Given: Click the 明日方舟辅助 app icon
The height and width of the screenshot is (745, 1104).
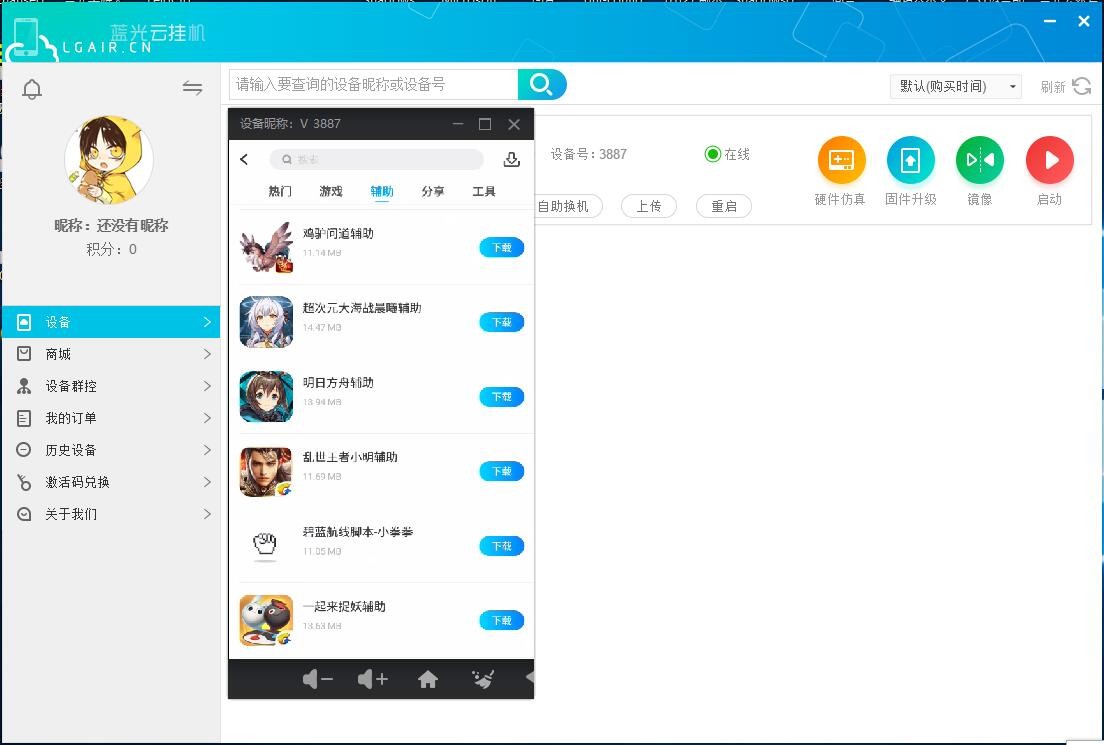Looking at the screenshot, I should tap(266, 396).
